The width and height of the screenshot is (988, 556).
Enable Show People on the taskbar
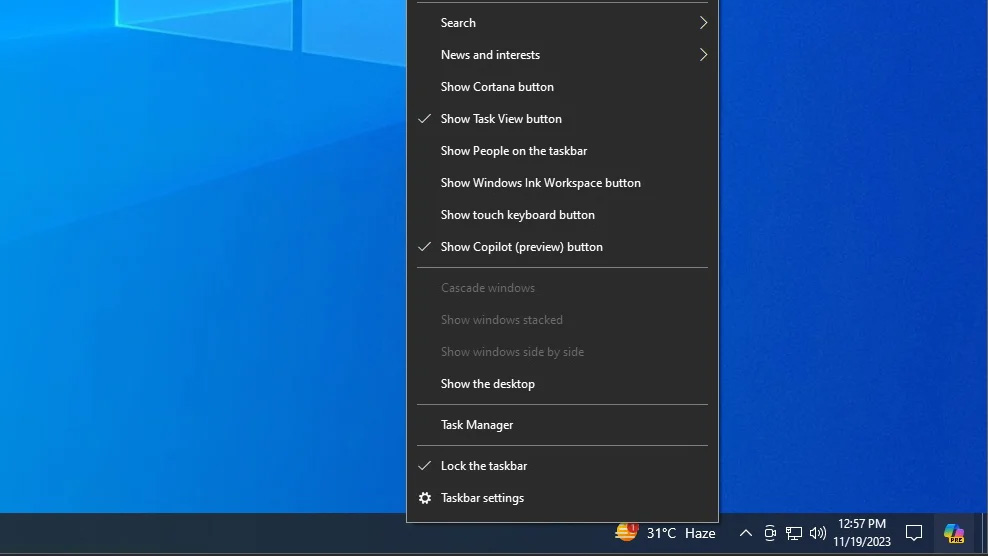tap(562, 151)
